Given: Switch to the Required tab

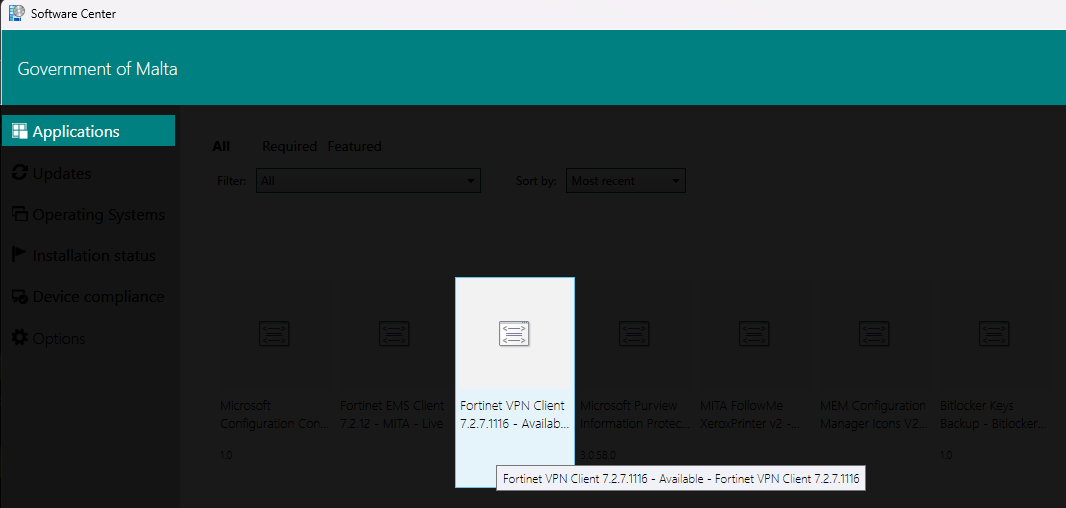Looking at the screenshot, I should tap(290, 146).
